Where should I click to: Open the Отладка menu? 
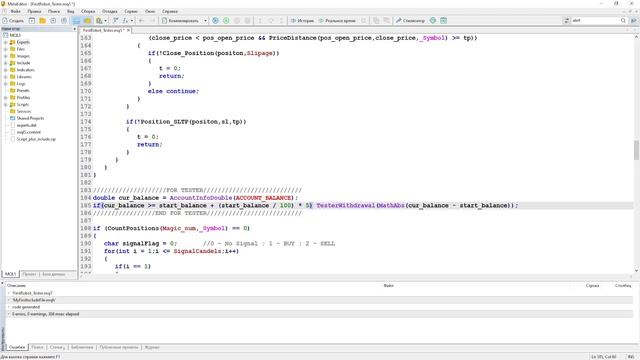(109, 11)
